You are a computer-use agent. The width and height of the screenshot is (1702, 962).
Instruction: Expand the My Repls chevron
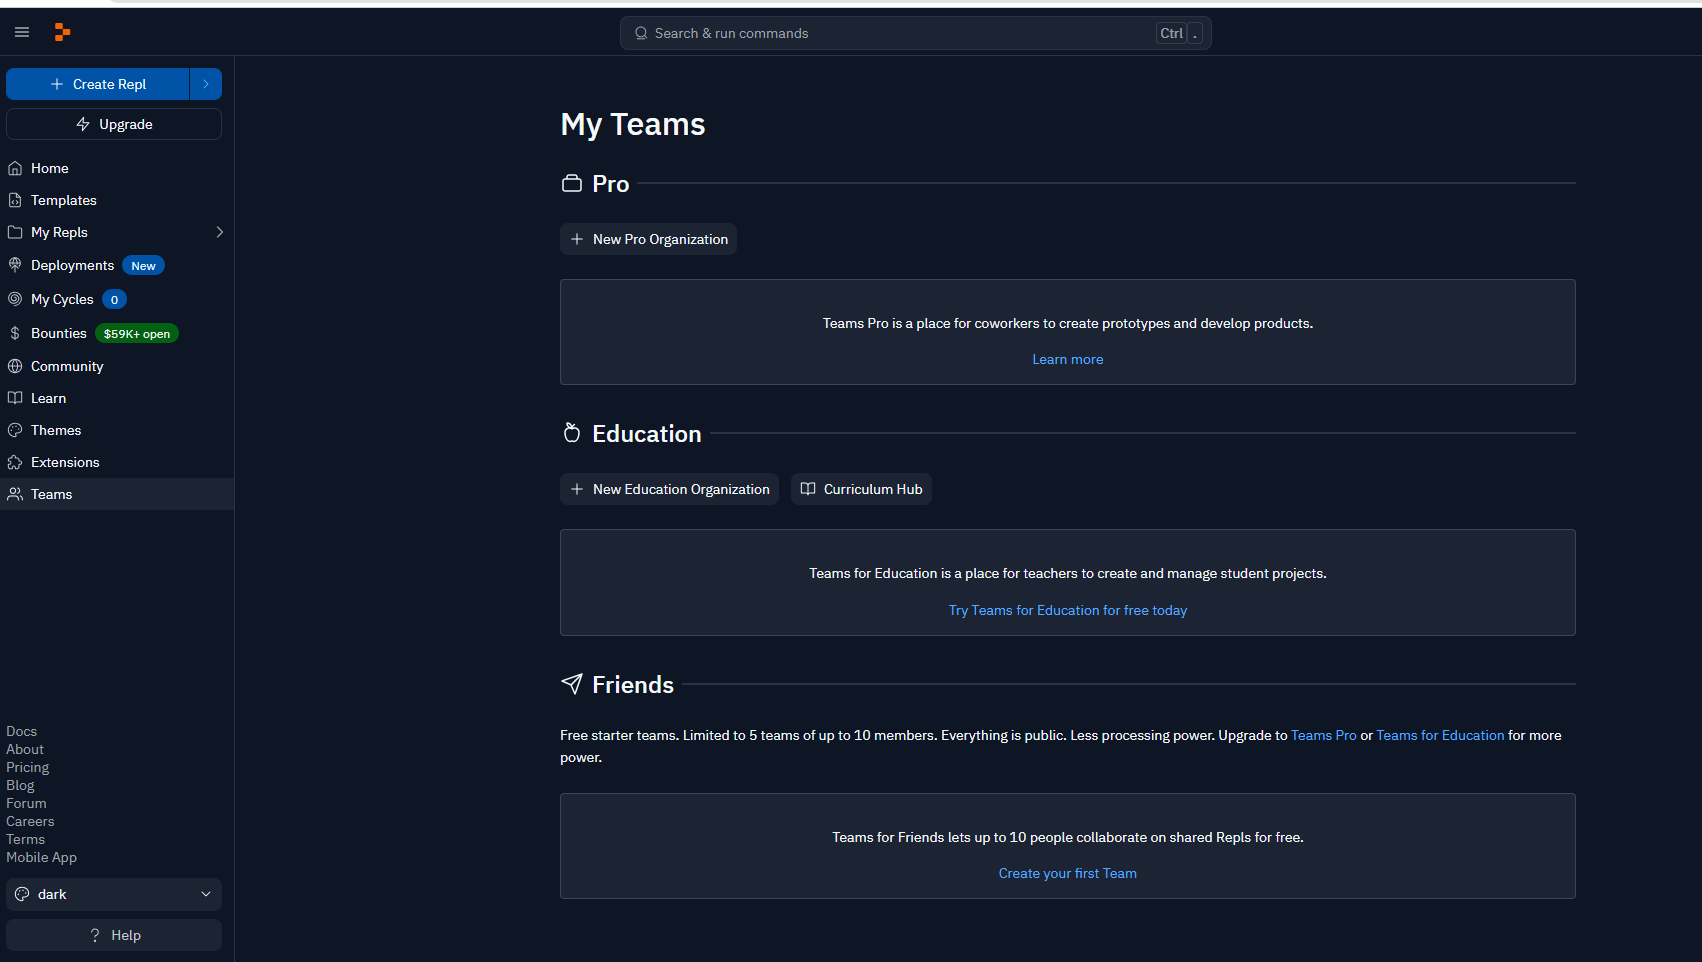220,232
